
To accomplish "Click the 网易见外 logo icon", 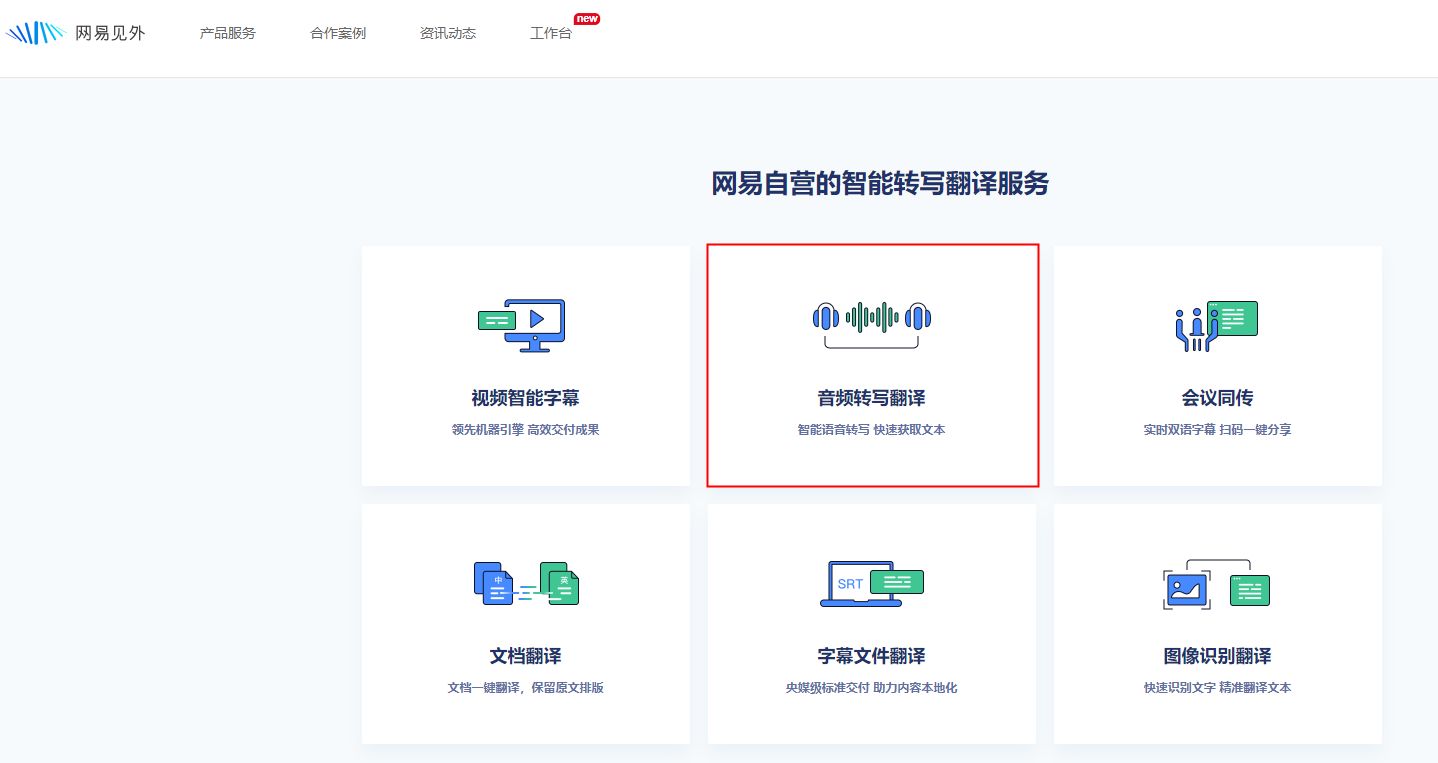I will pos(35,33).
